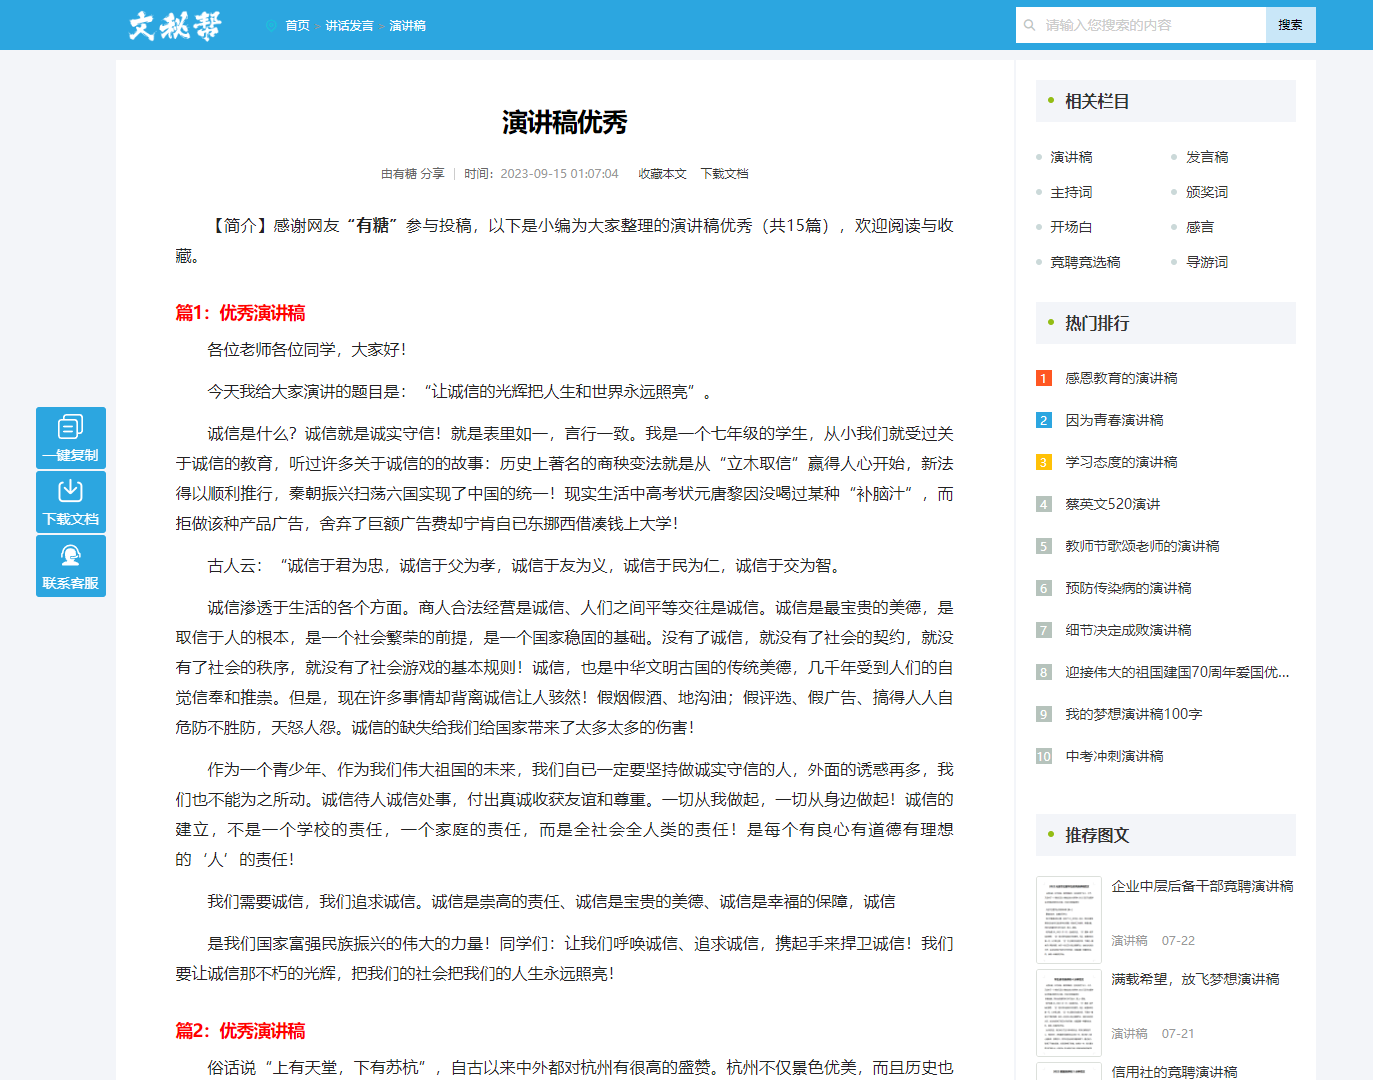Screen dimensions: 1373x1080
Task: Click the rank number 2 badge
Action: pos(1044,420)
